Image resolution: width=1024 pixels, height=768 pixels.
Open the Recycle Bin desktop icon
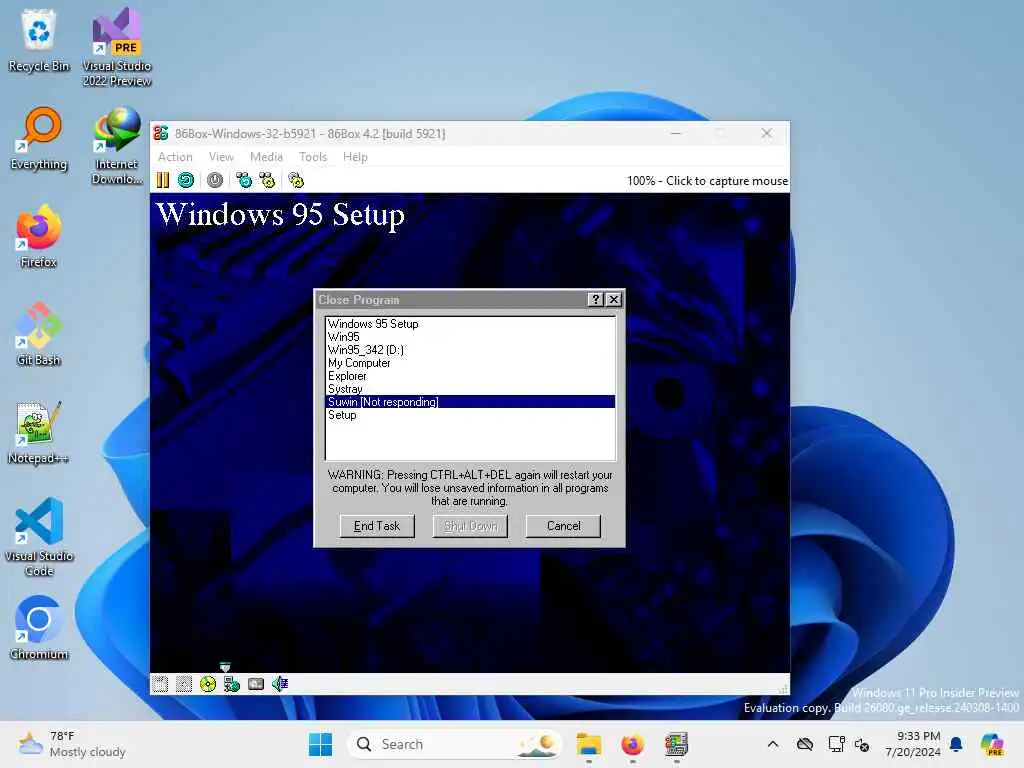pyautogui.click(x=39, y=40)
